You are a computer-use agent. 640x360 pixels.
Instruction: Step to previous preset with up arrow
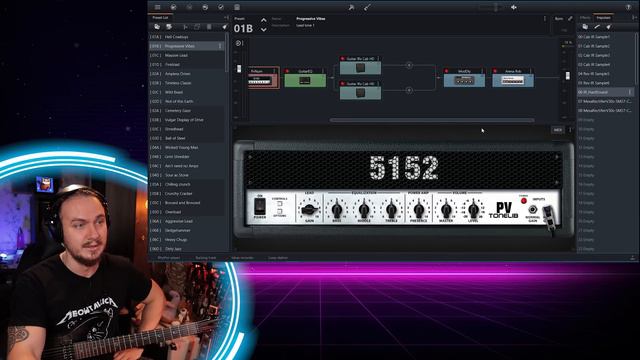click(264, 20)
